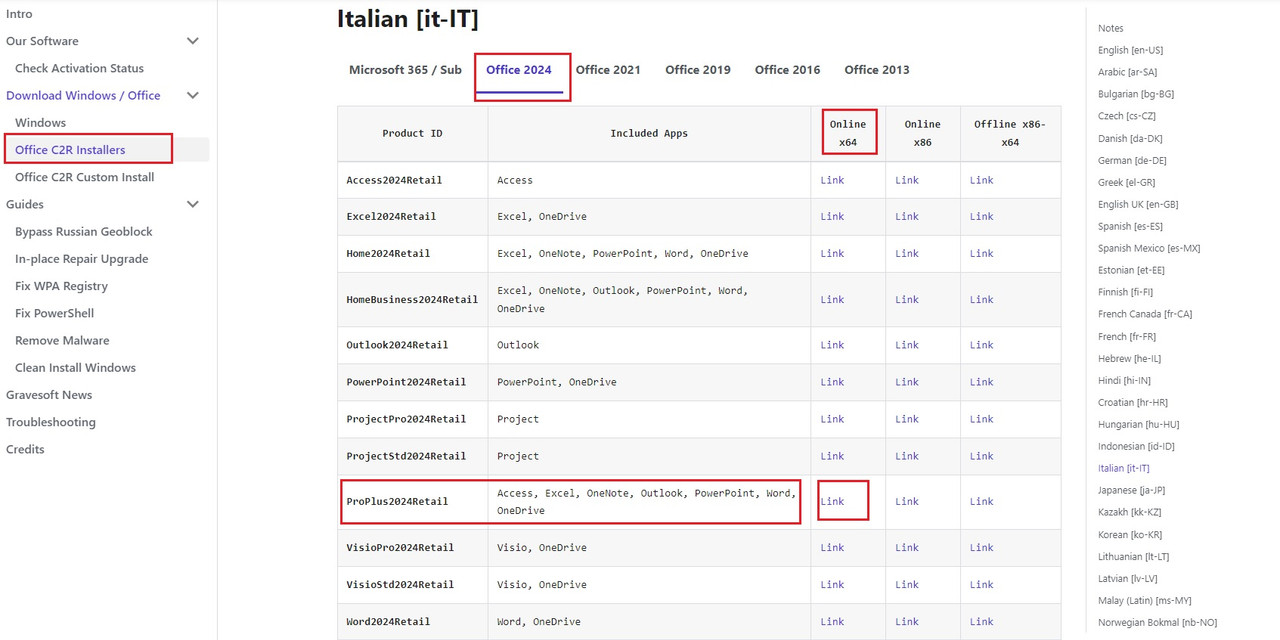Jump to Japanese [ja-JP] section
Viewport: 1280px width, 640px height.
[1132, 490]
